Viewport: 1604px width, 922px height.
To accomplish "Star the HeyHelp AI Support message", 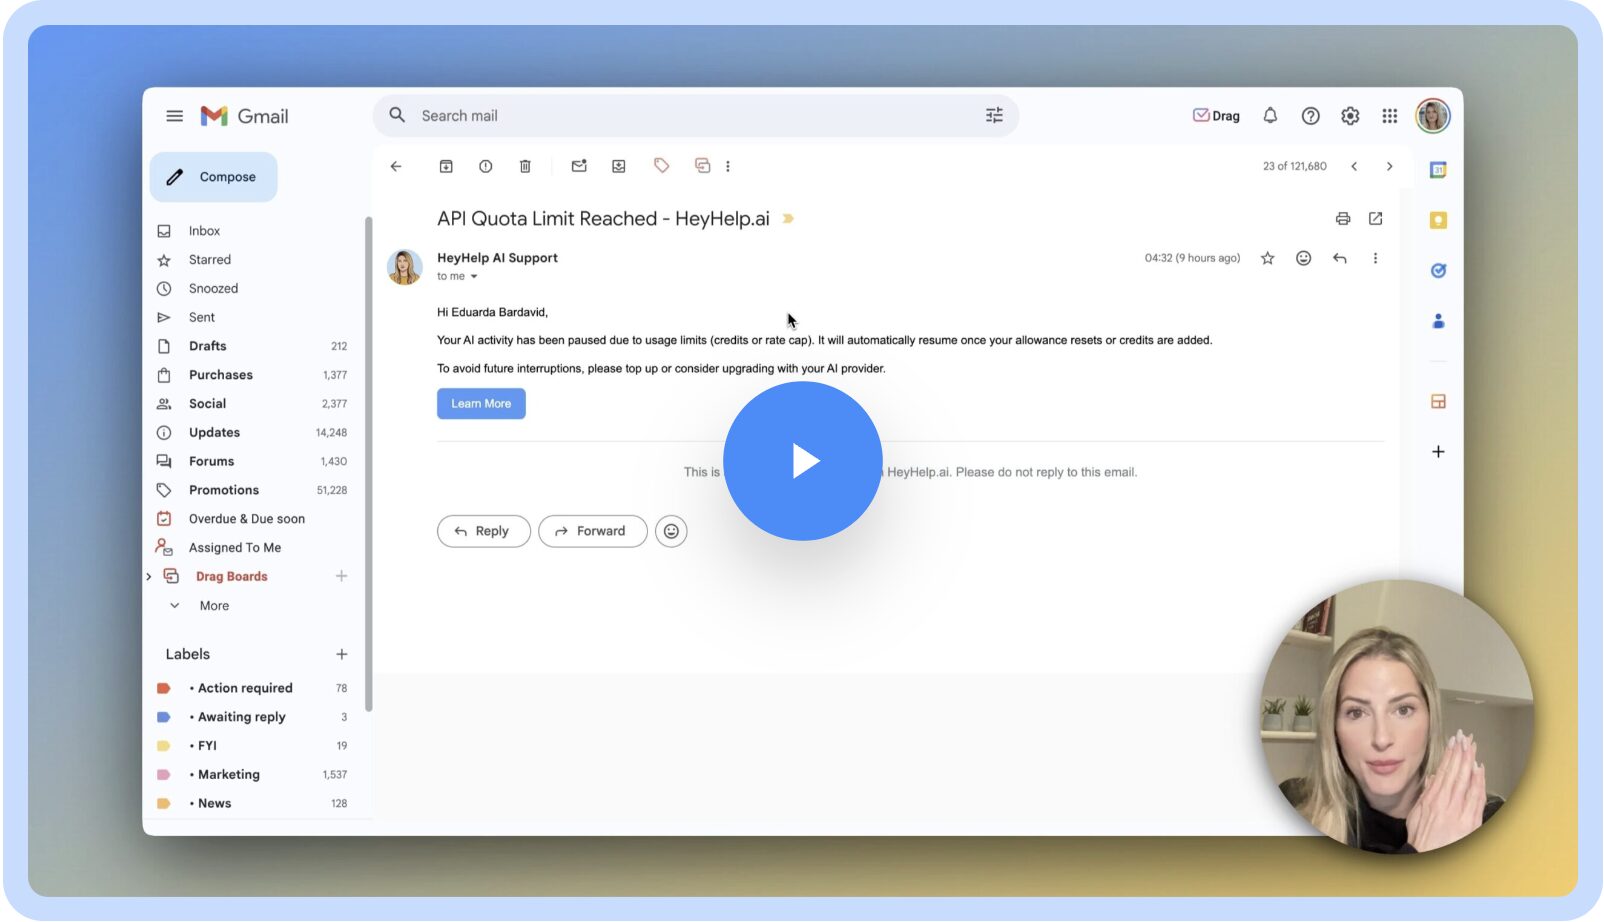I will click(x=1267, y=258).
